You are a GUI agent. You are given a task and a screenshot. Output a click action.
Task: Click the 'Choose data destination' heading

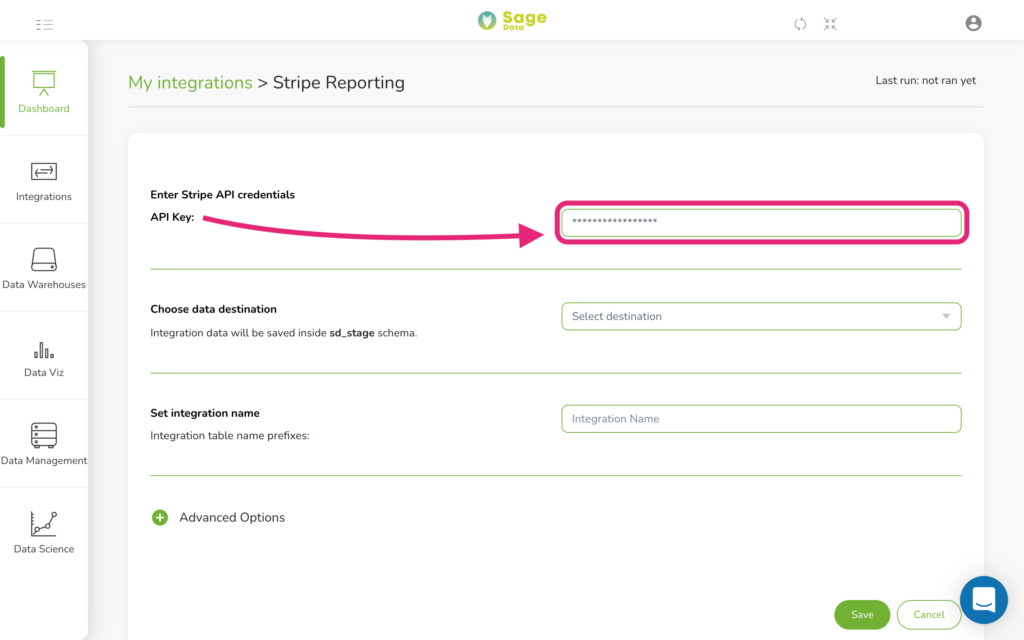[x=214, y=309]
